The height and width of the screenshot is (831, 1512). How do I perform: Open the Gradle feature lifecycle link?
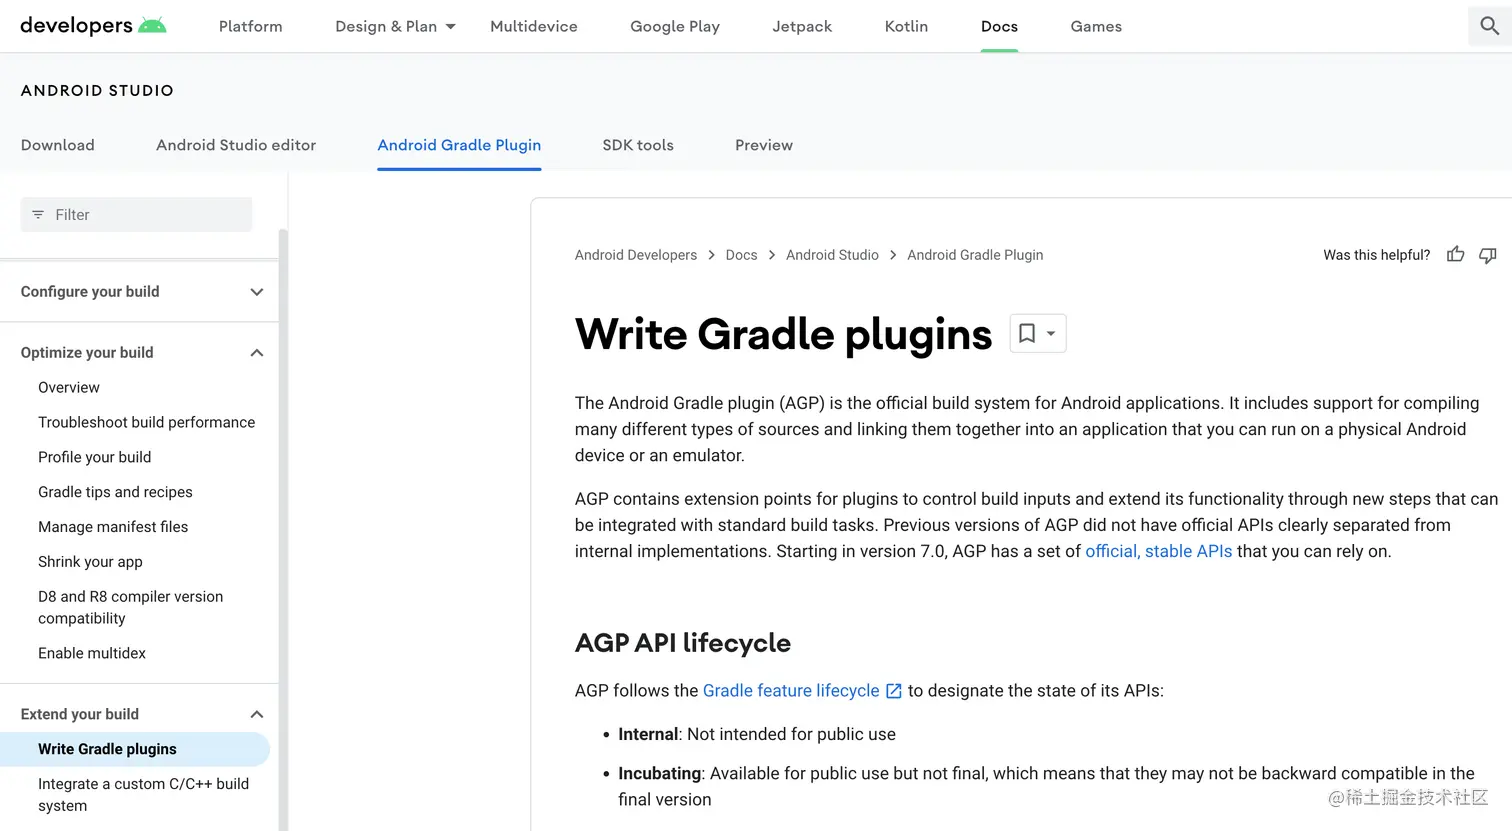point(791,691)
